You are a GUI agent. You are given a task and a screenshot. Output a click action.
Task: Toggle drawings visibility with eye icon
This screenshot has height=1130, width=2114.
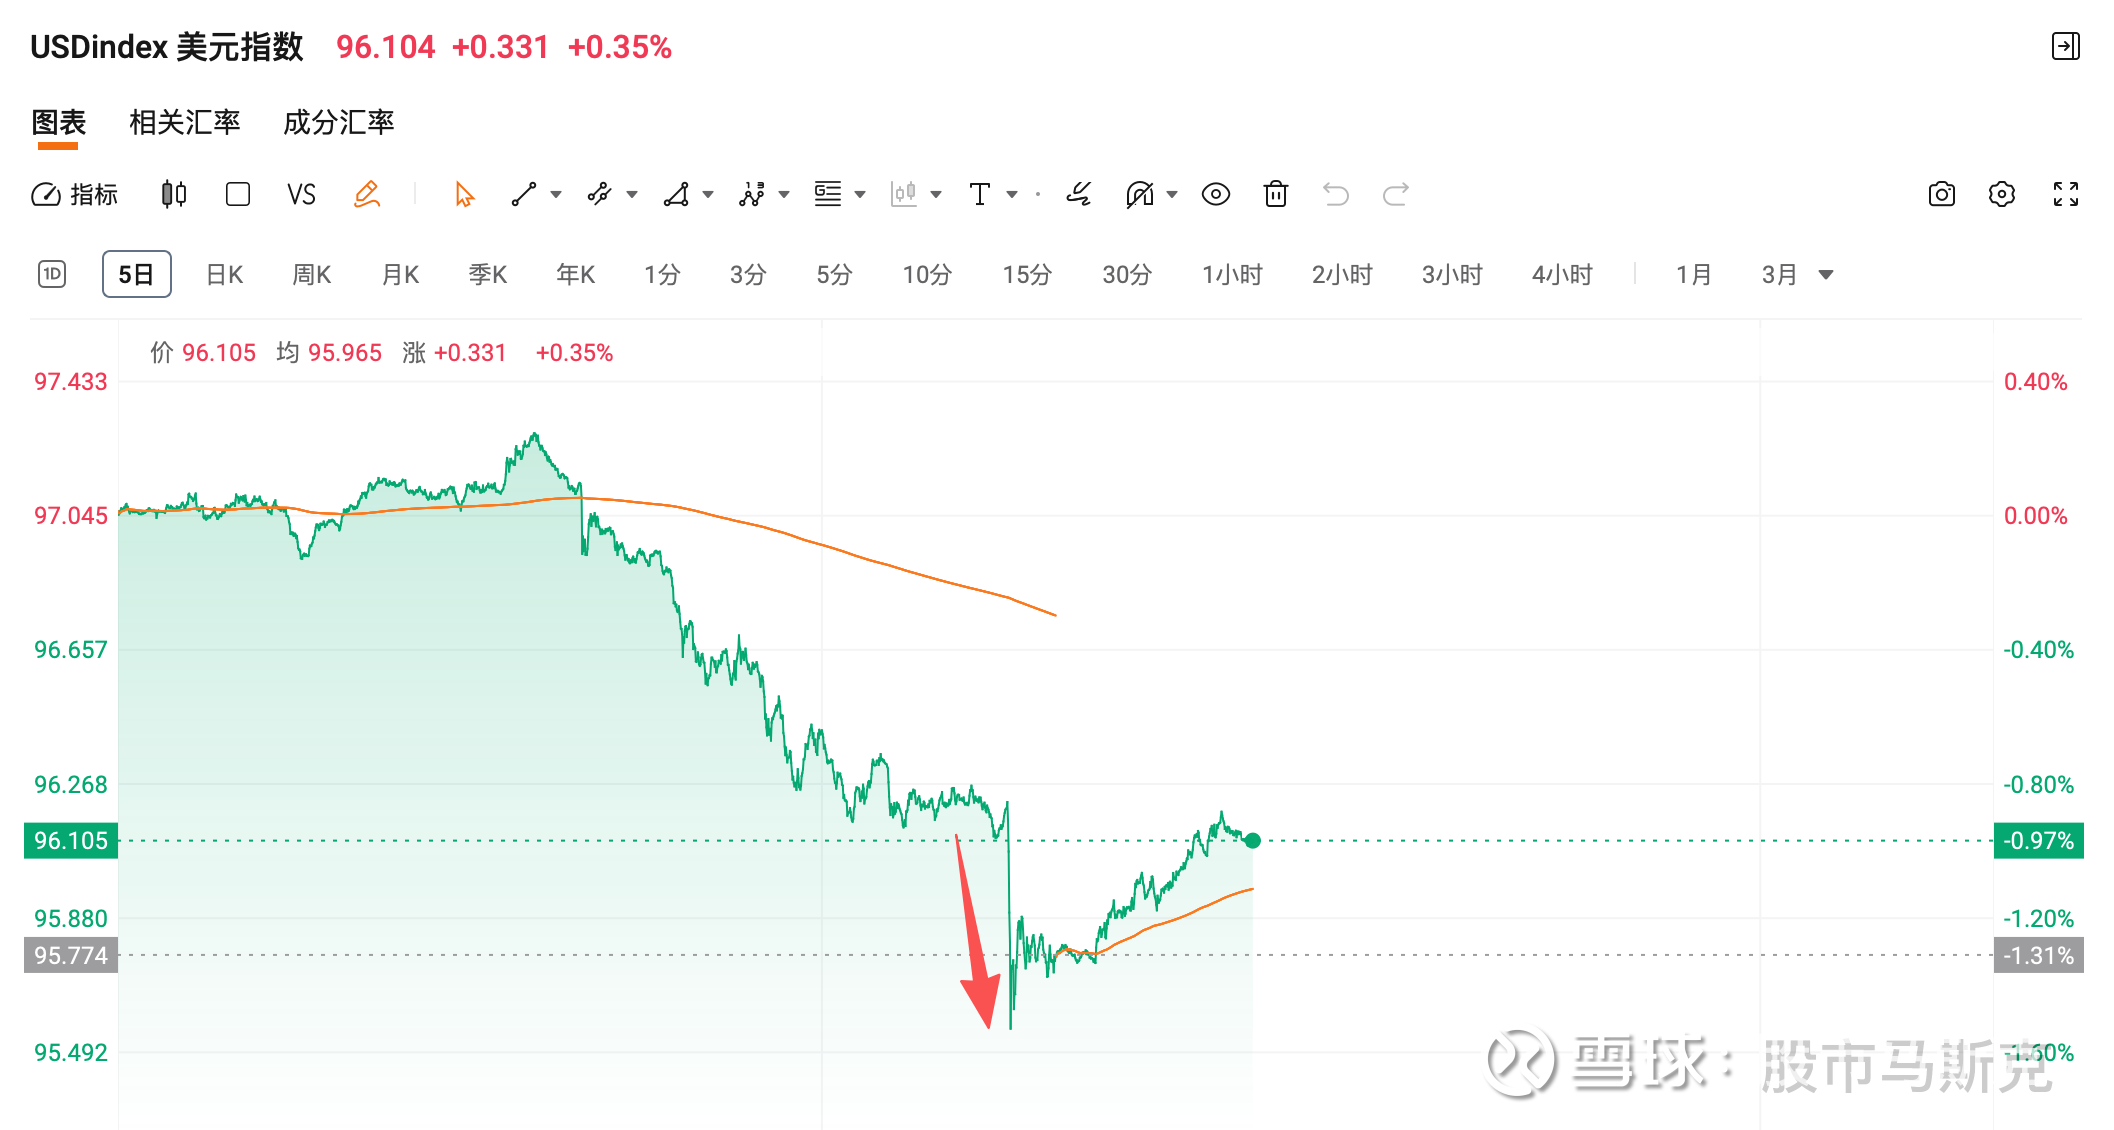(x=1215, y=194)
